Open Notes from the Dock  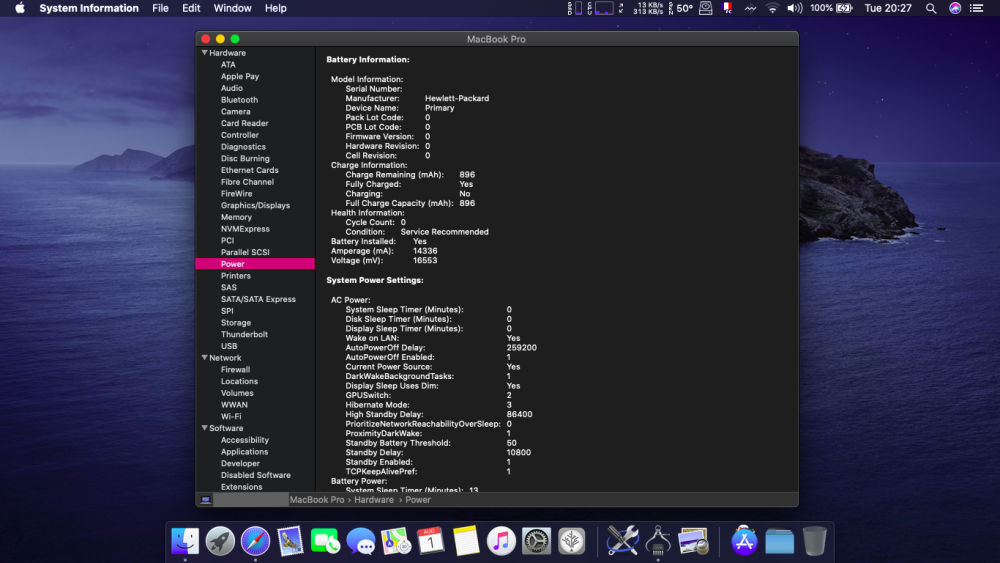(x=466, y=541)
